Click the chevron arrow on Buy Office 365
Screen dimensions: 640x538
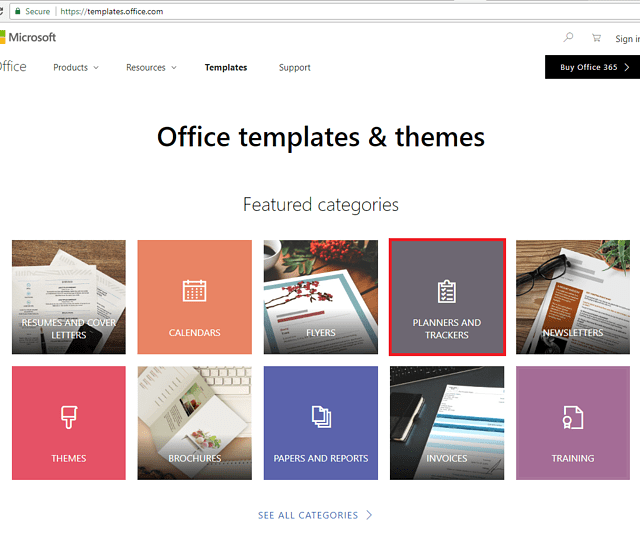627,67
